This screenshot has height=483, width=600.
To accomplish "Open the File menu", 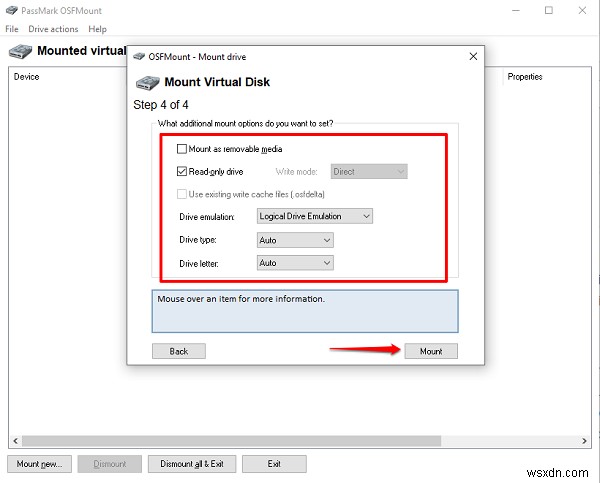I will point(11,29).
